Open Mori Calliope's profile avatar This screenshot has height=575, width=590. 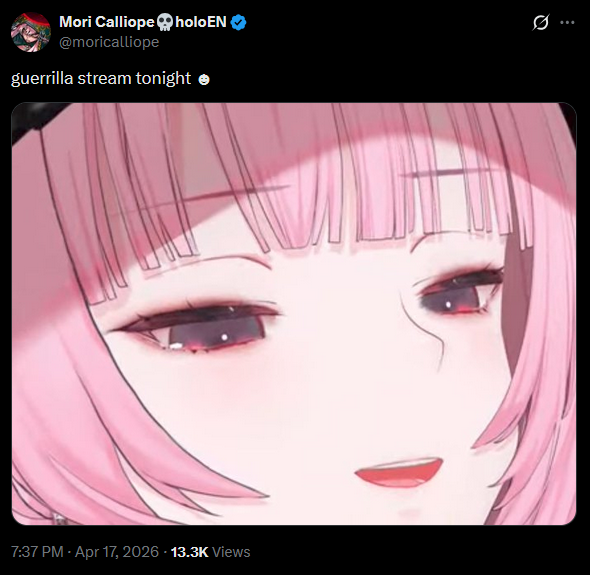pyautogui.click(x=31, y=32)
